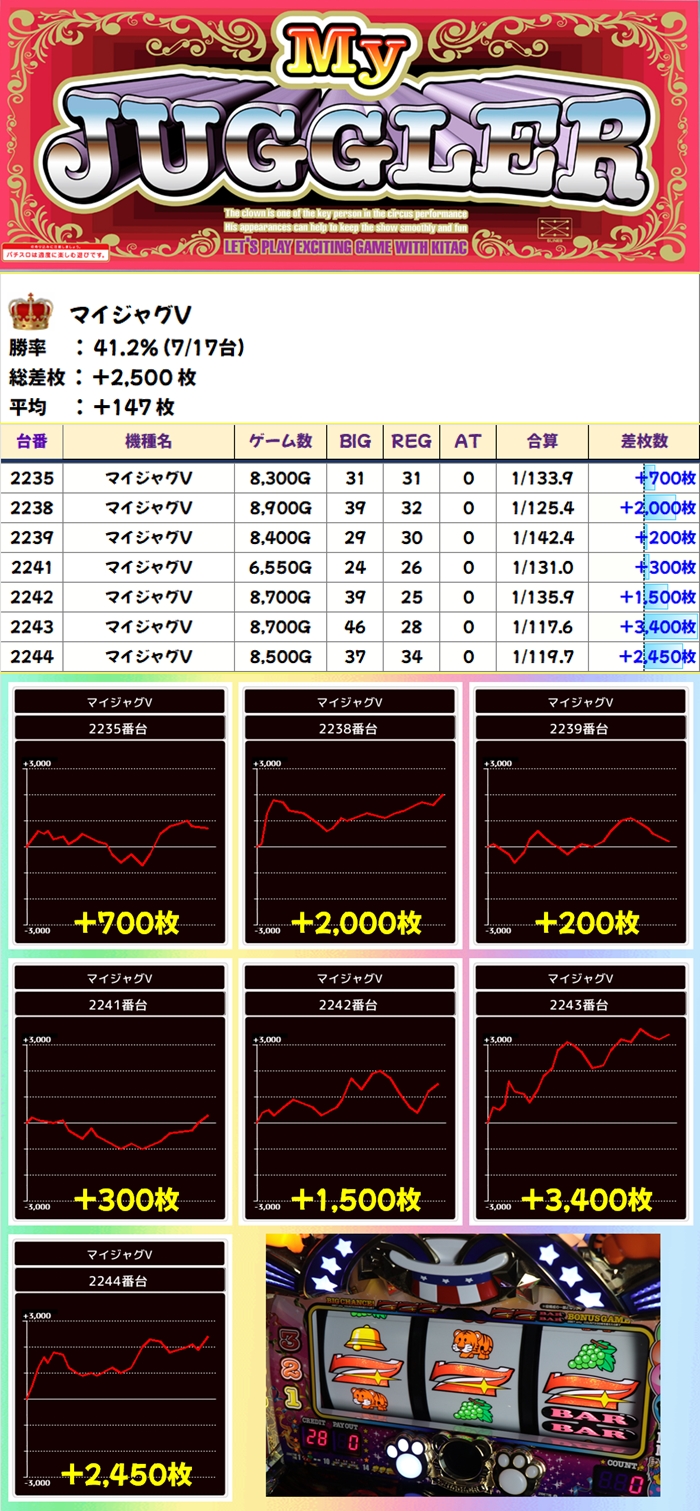Viewport: 700px width, 1511px height.
Task: Click the golden bell symbol on left reel
Action: 363,1337
